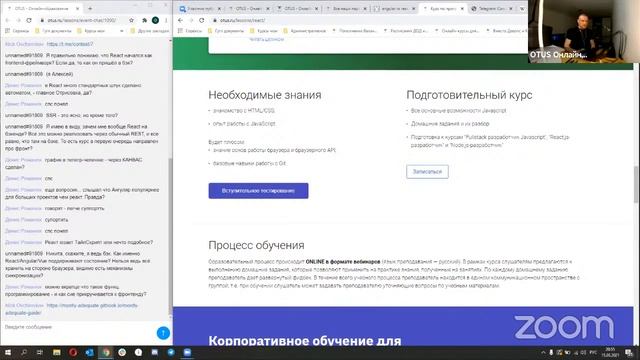Open the Telegram taskbar icon

click(x=171, y=352)
